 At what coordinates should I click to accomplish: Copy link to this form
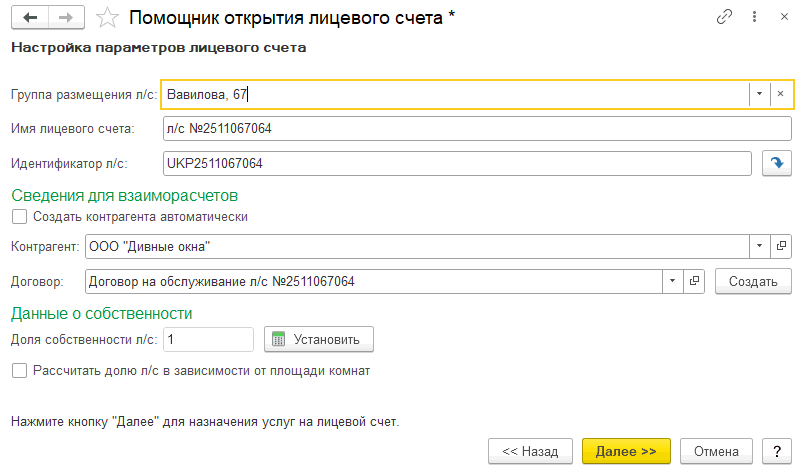pyautogui.click(x=724, y=17)
